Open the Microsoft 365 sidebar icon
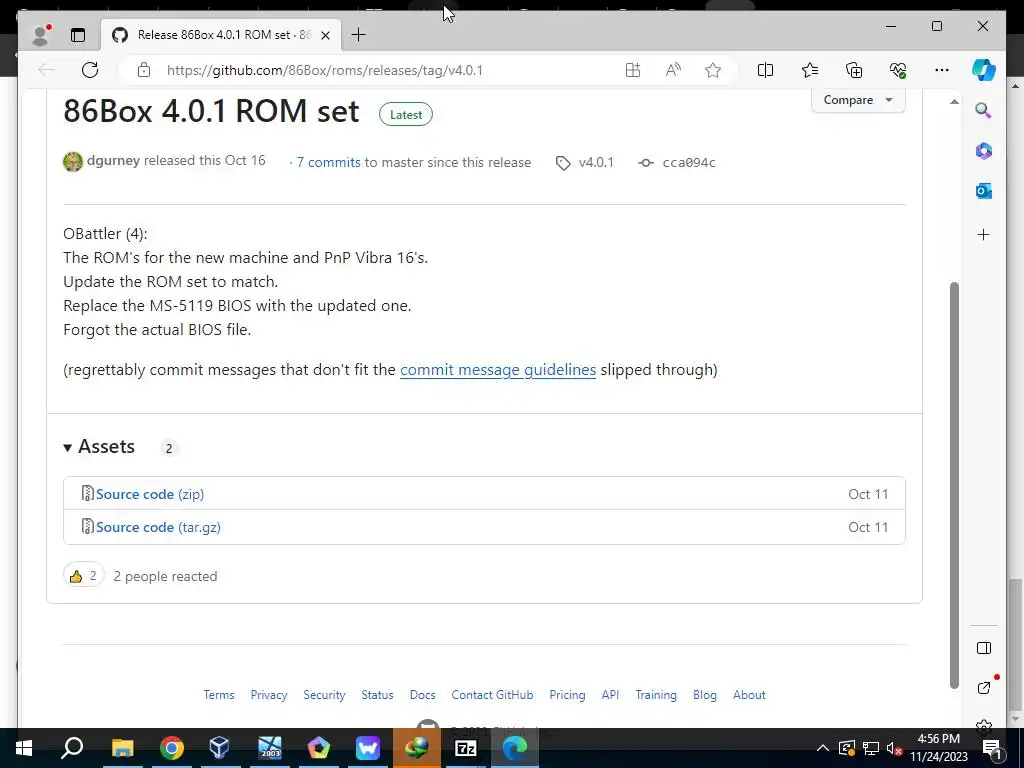Viewport: 1024px width, 768px height. click(984, 151)
